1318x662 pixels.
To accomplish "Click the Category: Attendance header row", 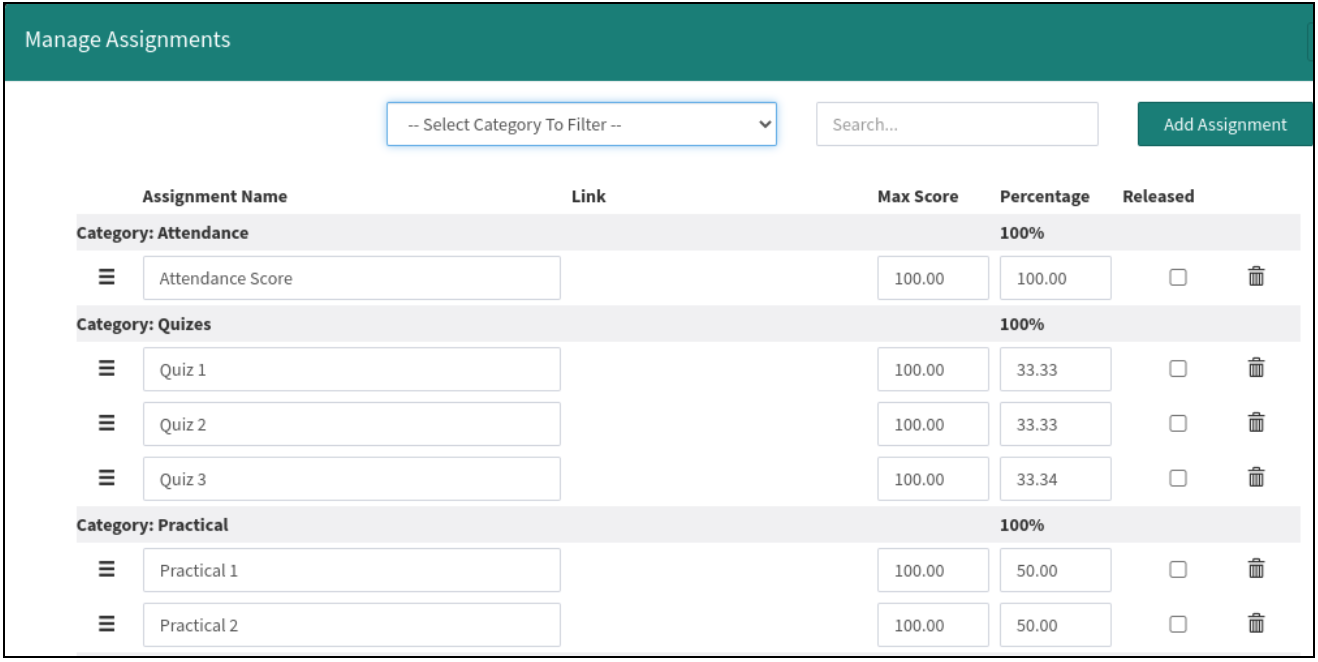I will pyautogui.click(x=688, y=232).
